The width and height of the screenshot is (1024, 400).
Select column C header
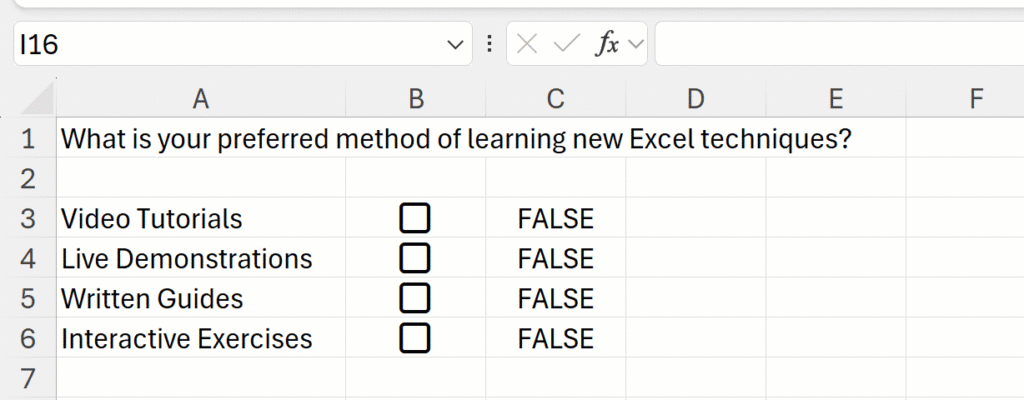pyautogui.click(x=556, y=99)
